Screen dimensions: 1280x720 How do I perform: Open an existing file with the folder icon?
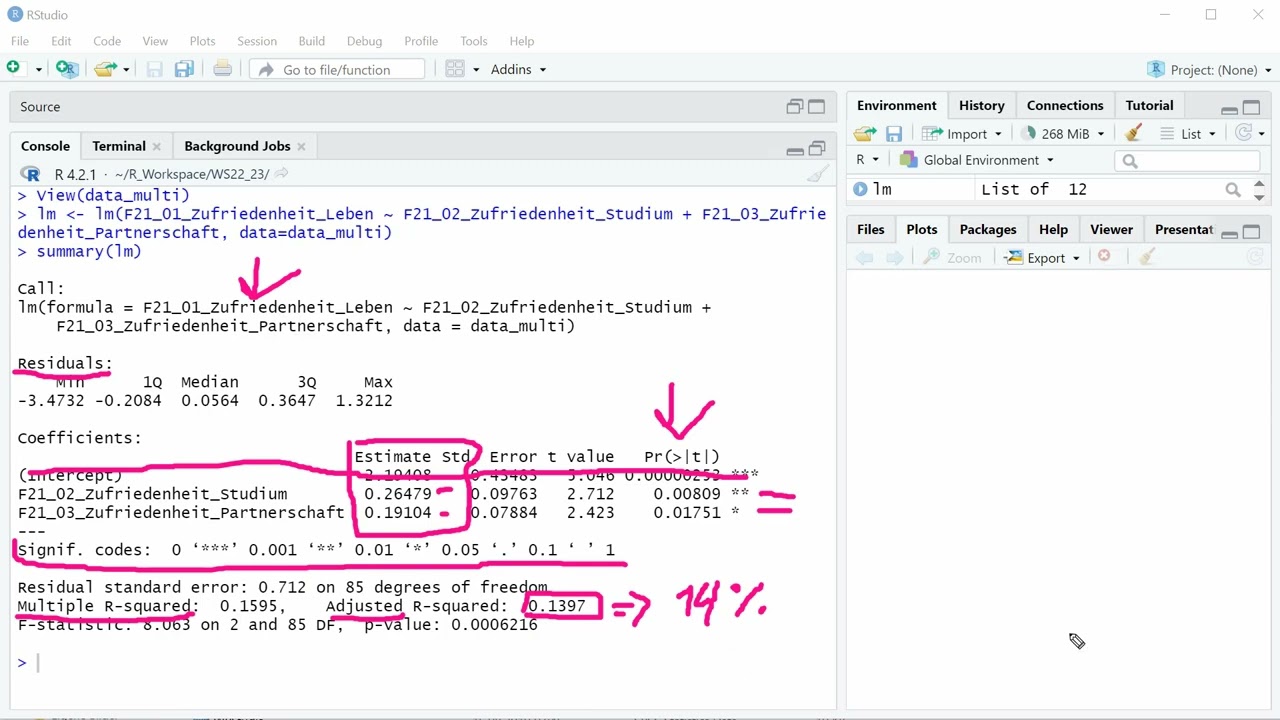click(x=105, y=69)
